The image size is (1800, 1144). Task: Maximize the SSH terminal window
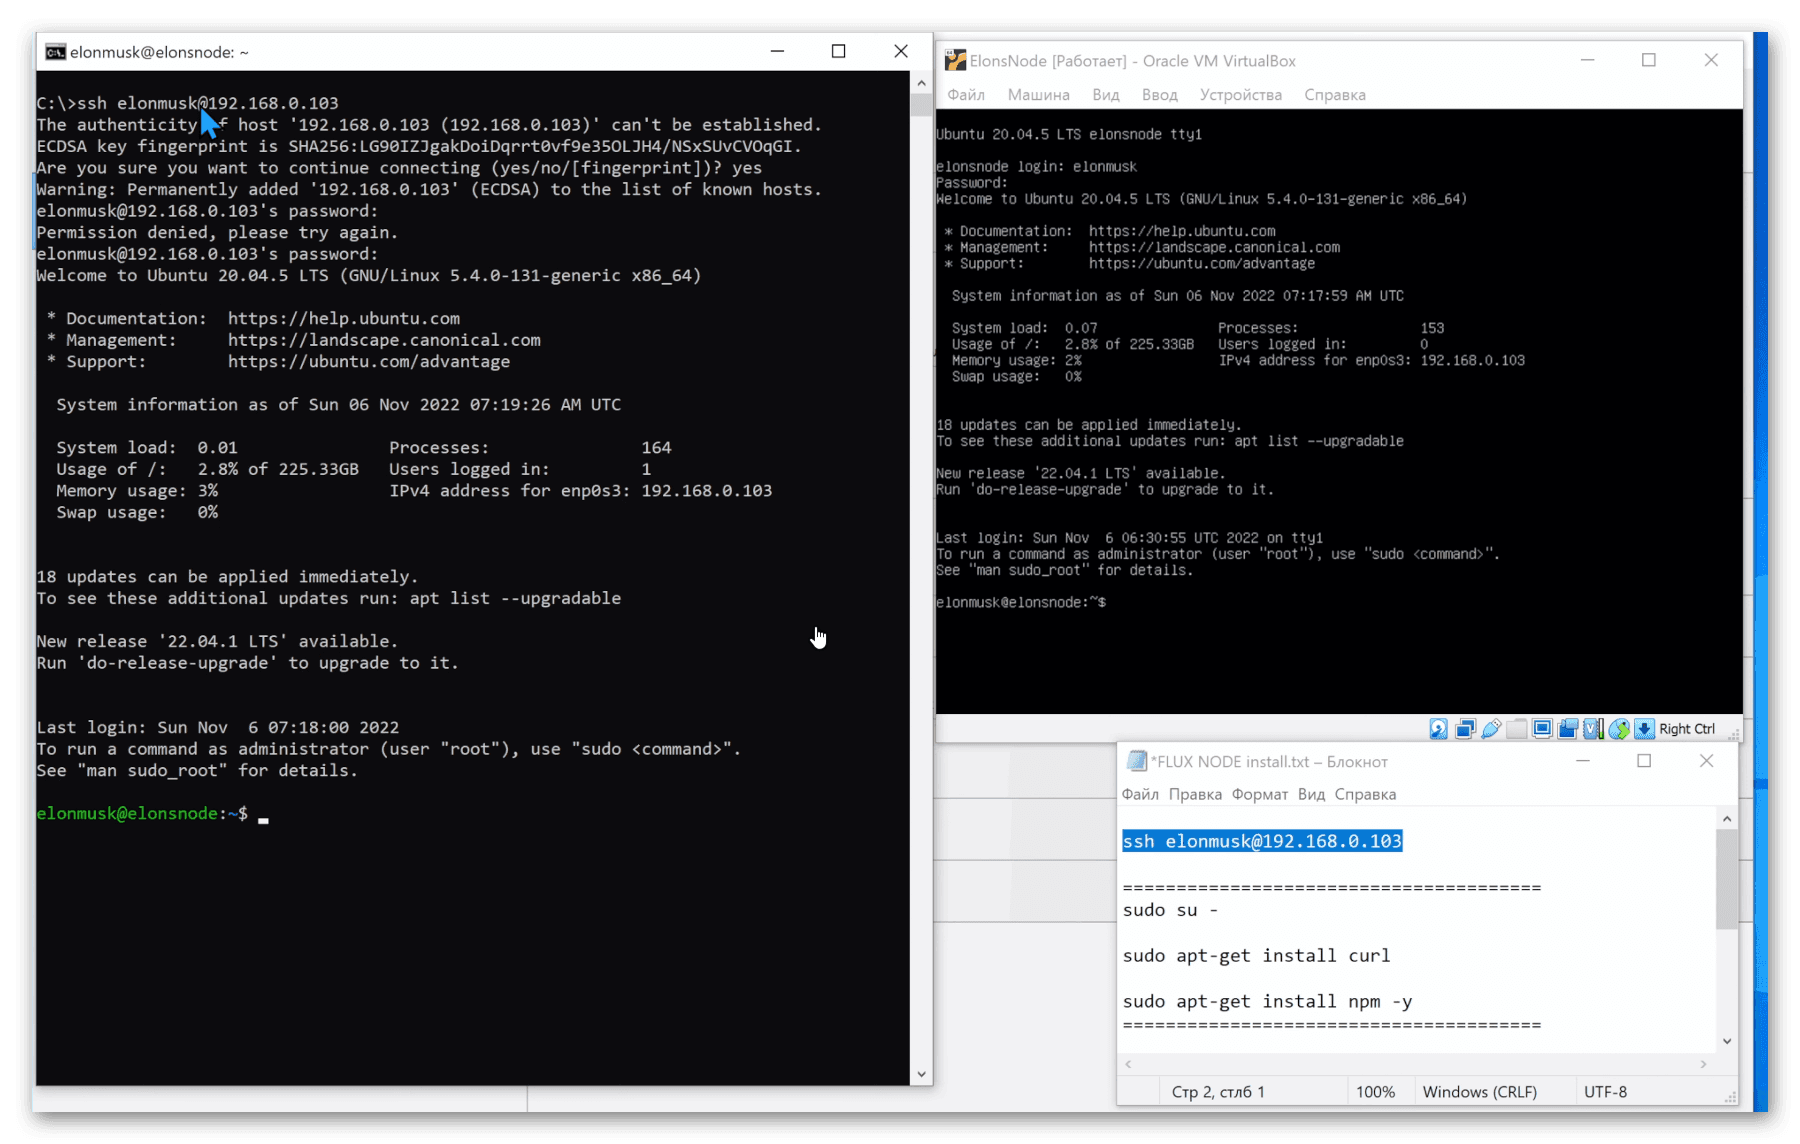point(838,51)
